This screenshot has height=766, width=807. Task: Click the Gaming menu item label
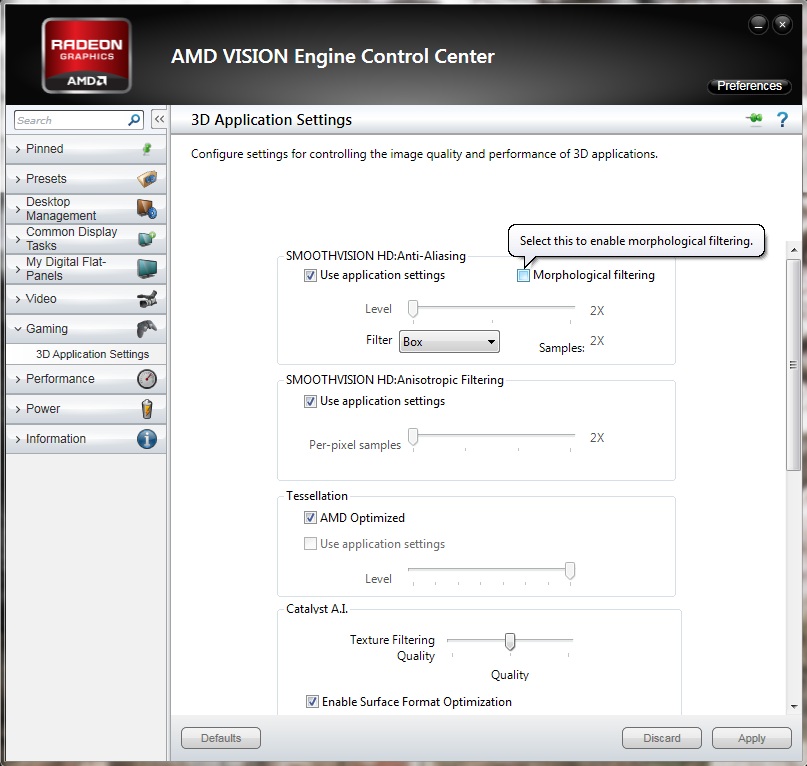tap(47, 328)
